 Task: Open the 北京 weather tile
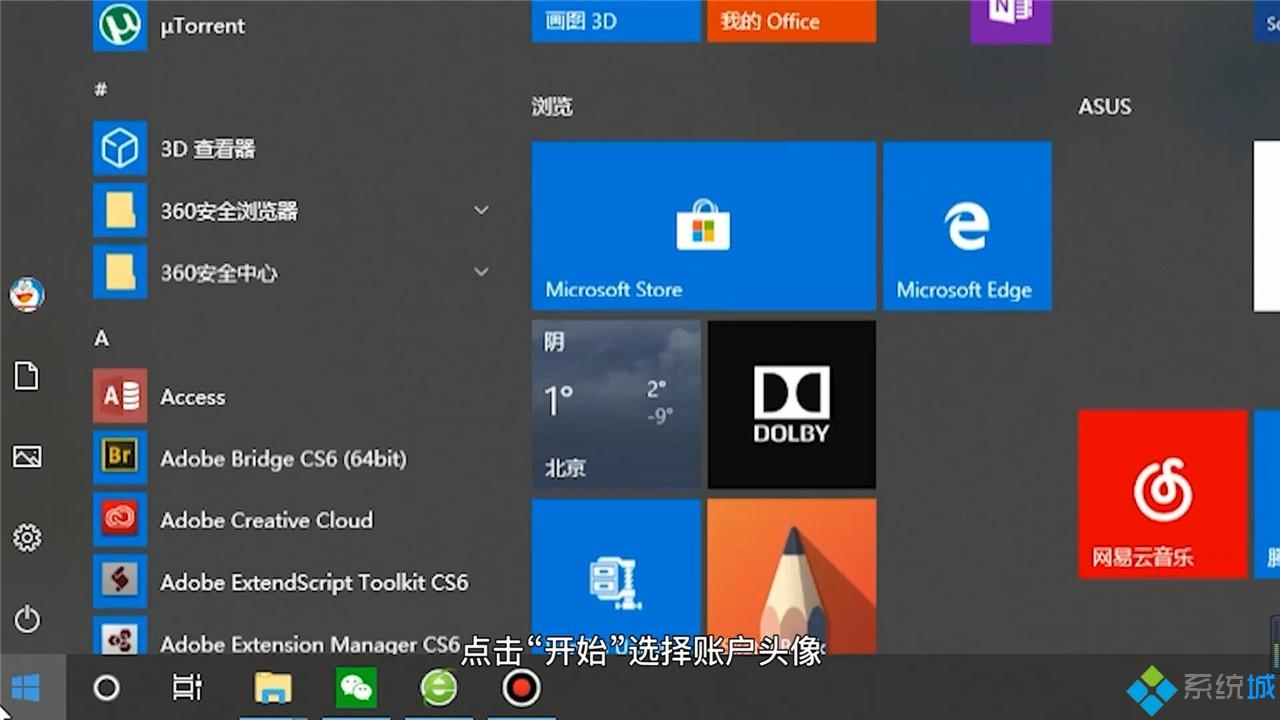616,405
